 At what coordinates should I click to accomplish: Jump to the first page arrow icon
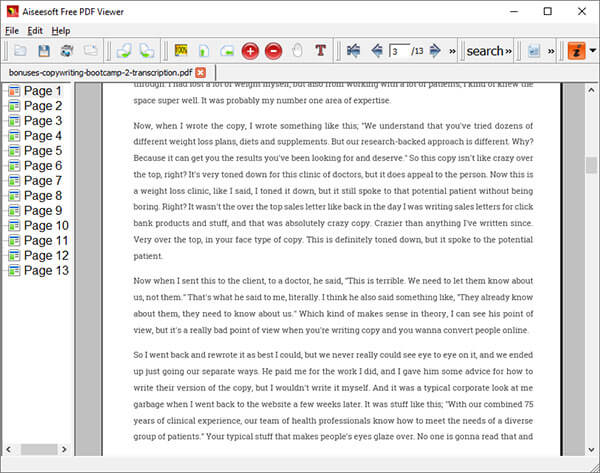(x=353, y=51)
